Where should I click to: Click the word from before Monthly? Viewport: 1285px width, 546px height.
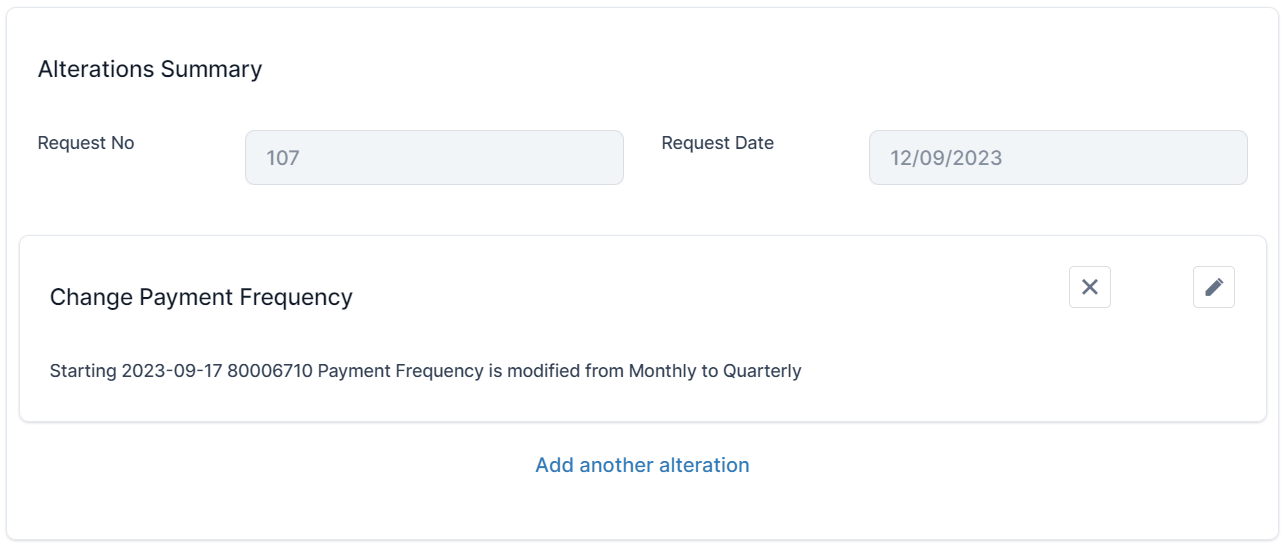pyautogui.click(x=604, y=371)
